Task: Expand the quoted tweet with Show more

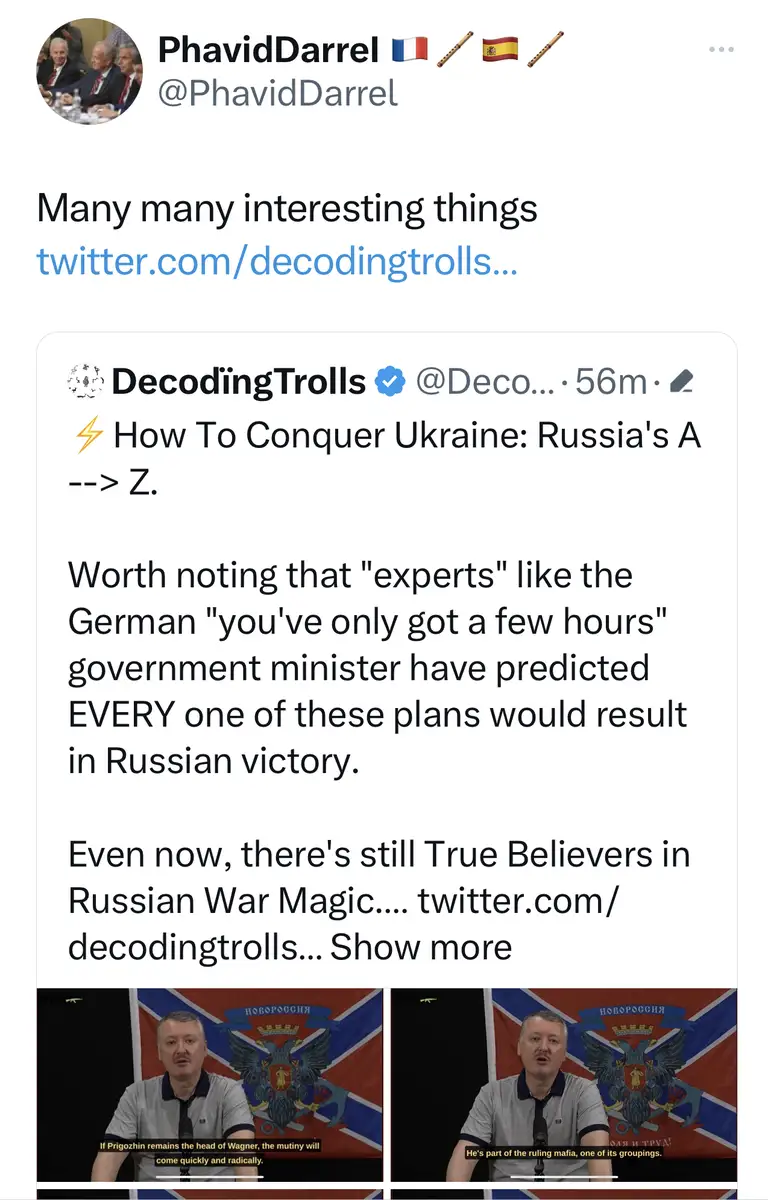Action: coord(421,946)
